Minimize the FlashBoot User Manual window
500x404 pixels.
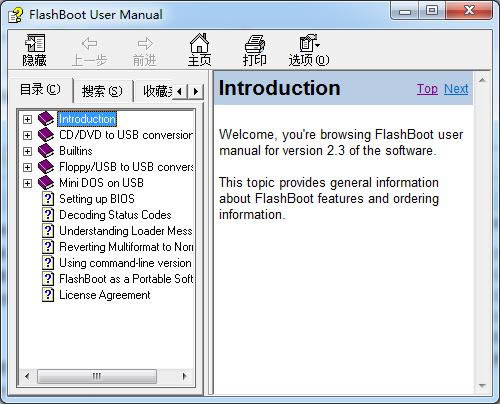click(405, 12)
